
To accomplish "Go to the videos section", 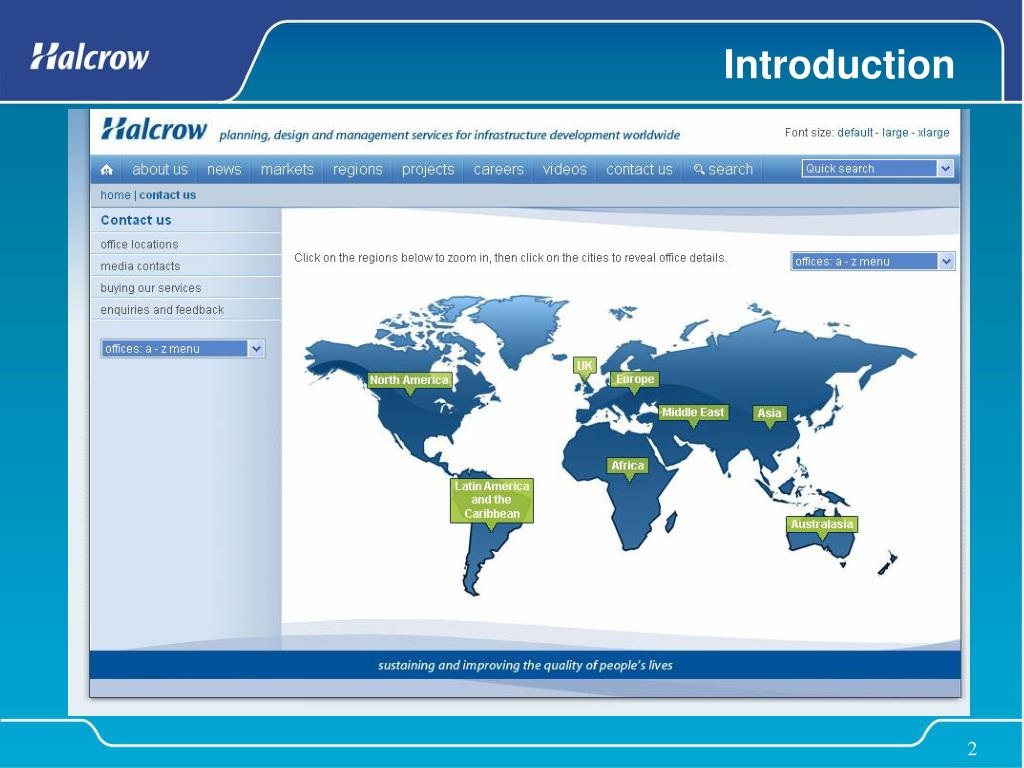I will [565, 169].
